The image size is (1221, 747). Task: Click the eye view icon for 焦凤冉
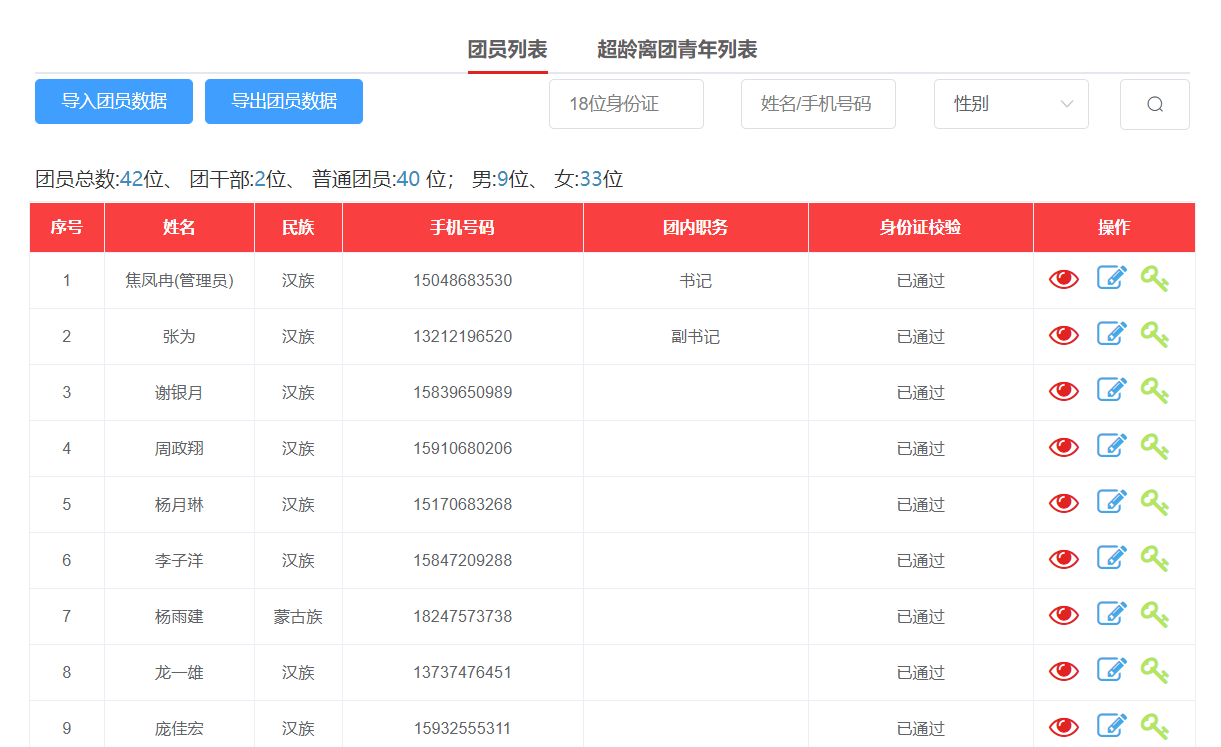coord(1063,280)
